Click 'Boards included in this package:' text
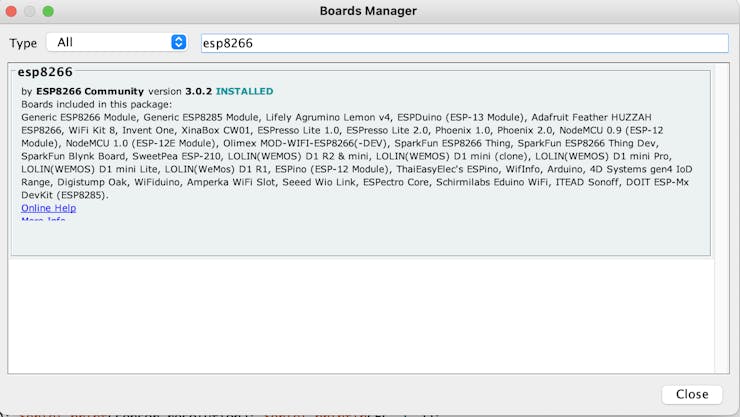 (97, 104)
